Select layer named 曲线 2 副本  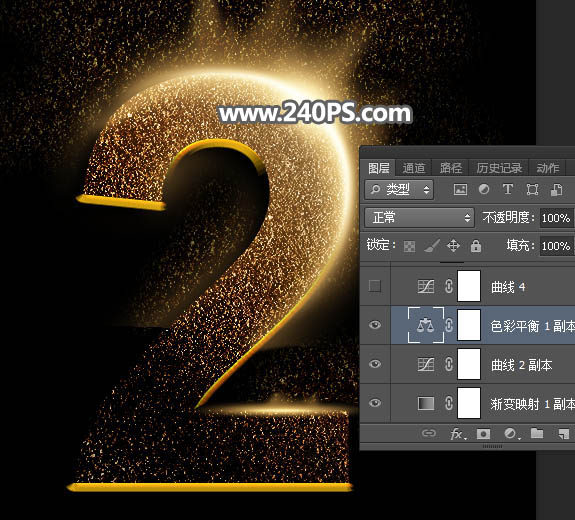coord(521,365)
